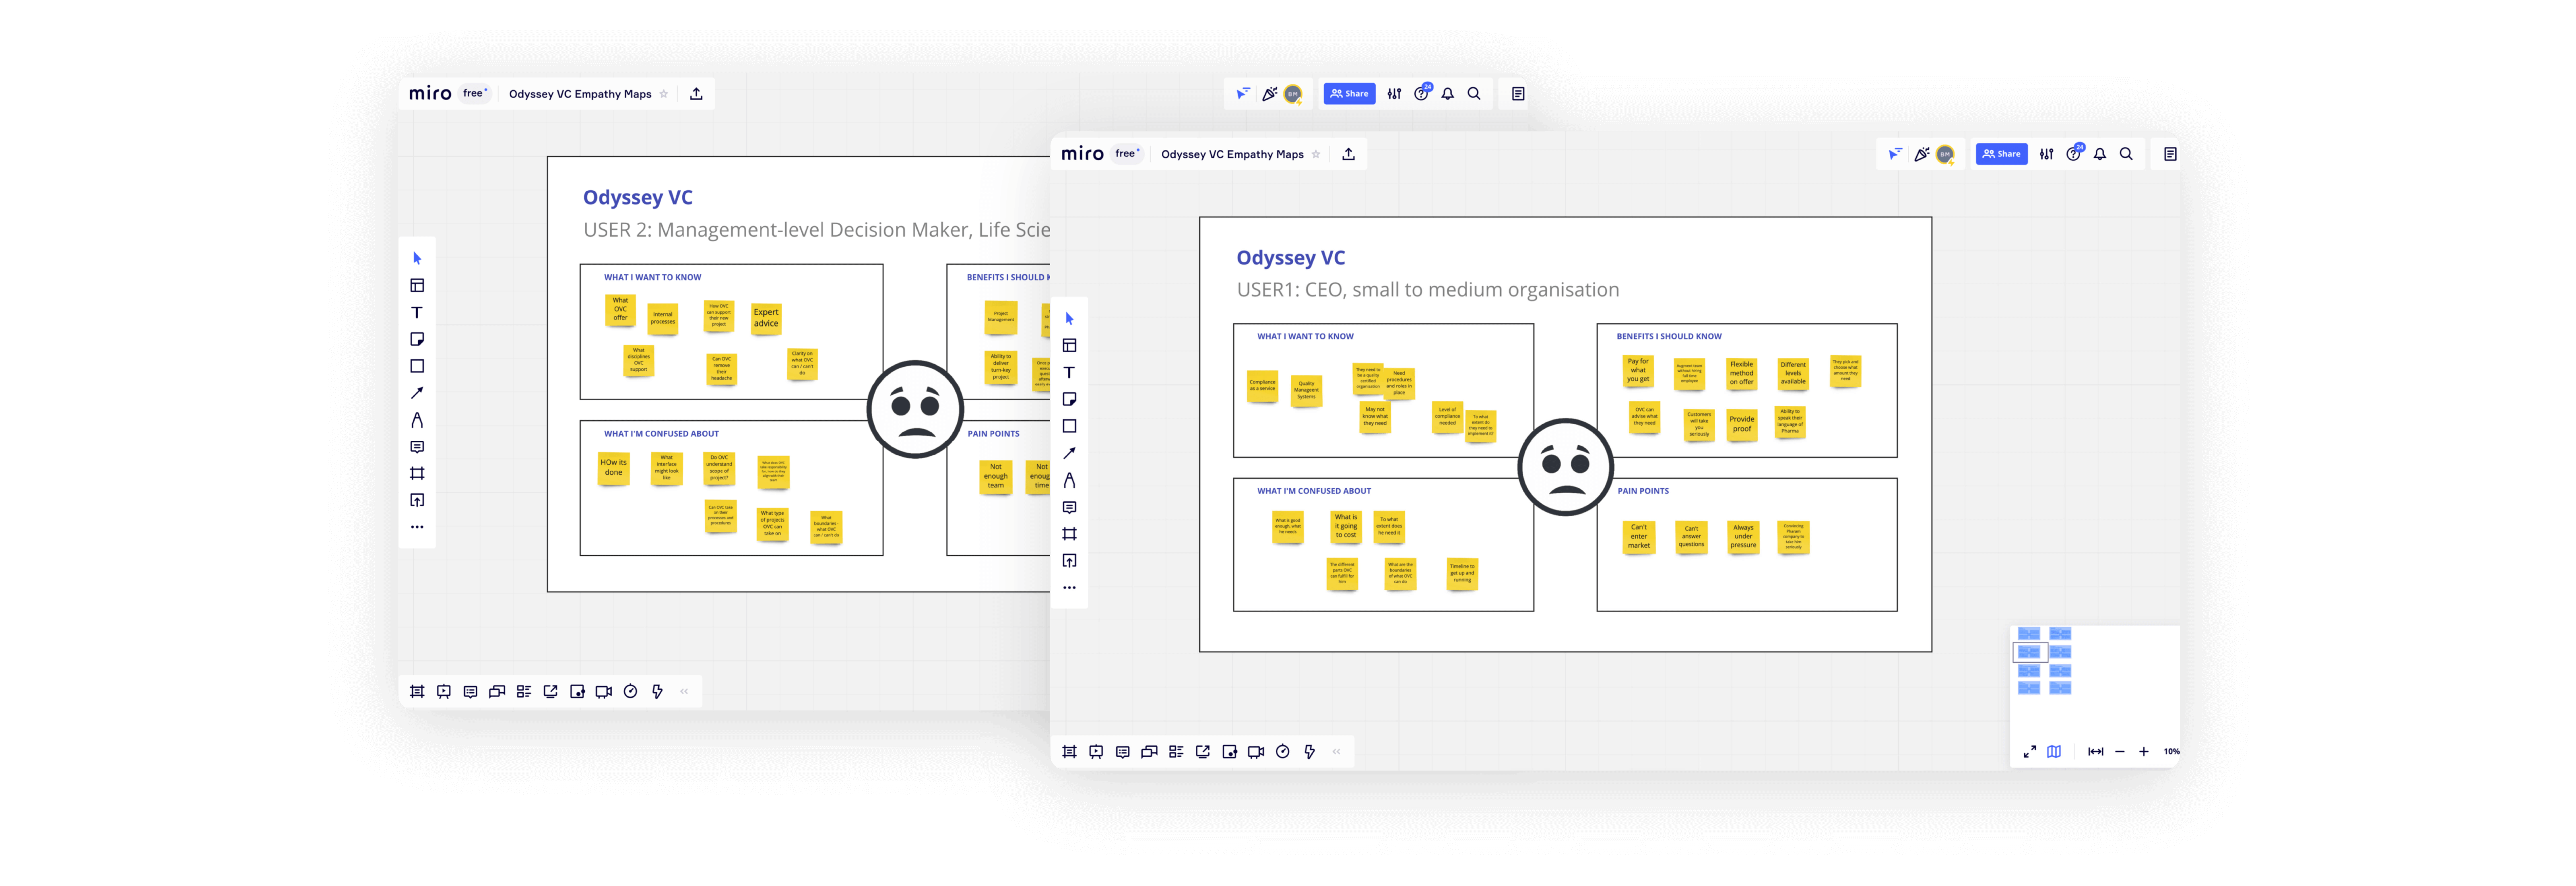Open voting lightning icon in front window
The width and height of the screenshot is (2576, 886).
point(1310,752)
